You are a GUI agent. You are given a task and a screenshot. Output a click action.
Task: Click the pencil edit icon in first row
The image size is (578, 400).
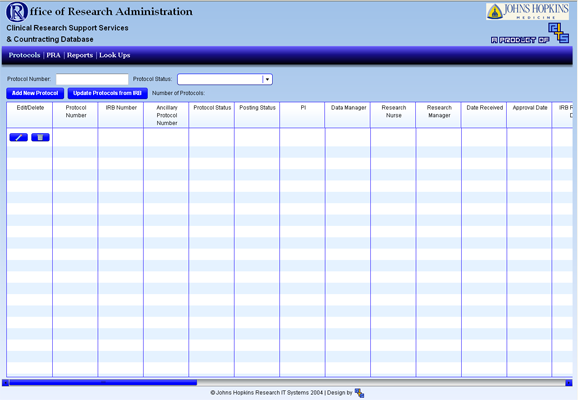tap(18, 138)
